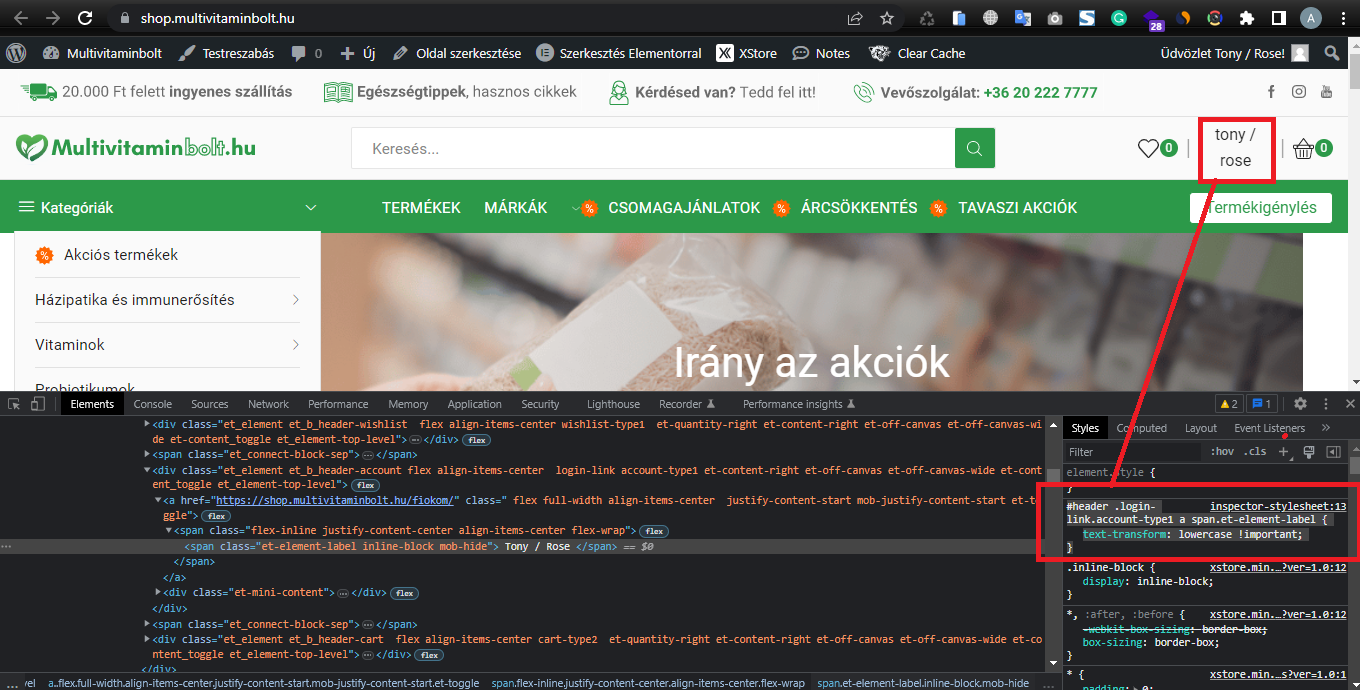Click the text-transform lowercase declaration
This screenshot has width=1360, height=690.
click(1193, 534)
